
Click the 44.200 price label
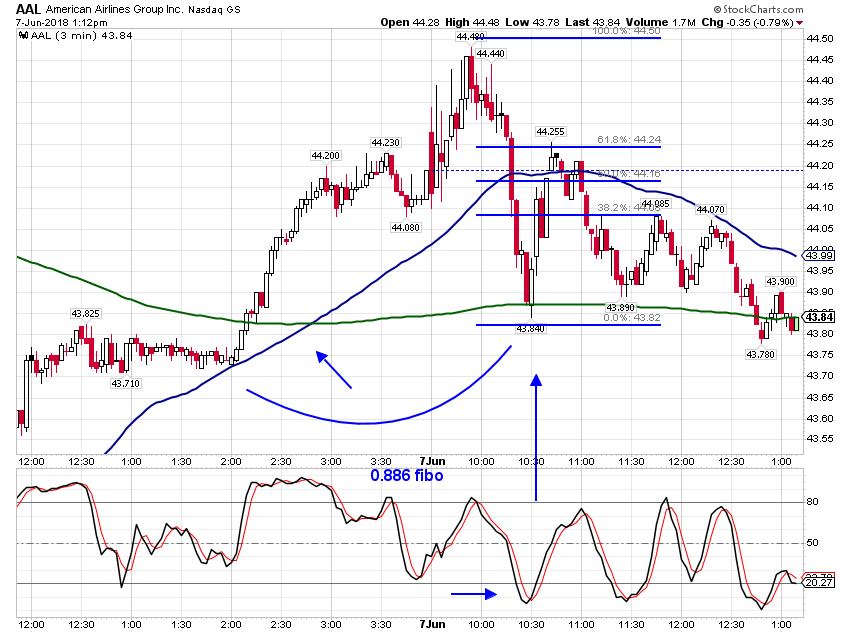(325, 156)
